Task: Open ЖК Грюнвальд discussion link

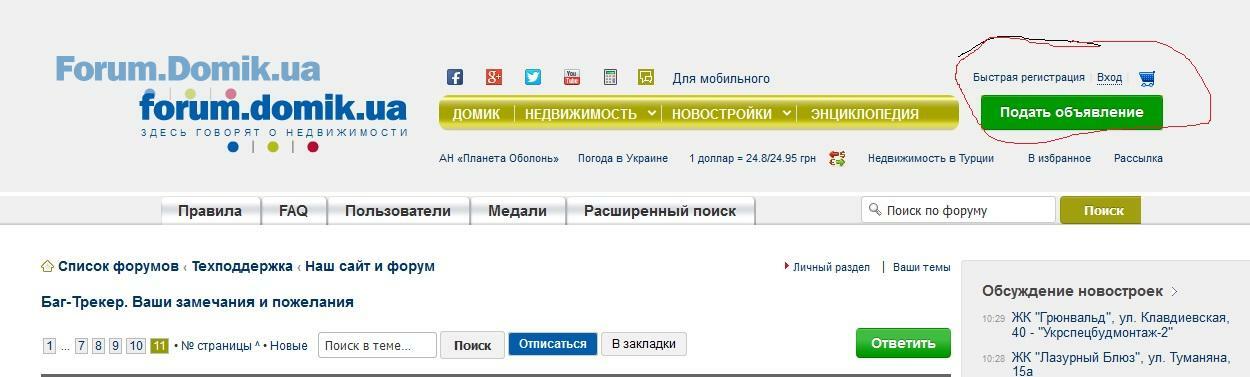Action: (1119, 325)
